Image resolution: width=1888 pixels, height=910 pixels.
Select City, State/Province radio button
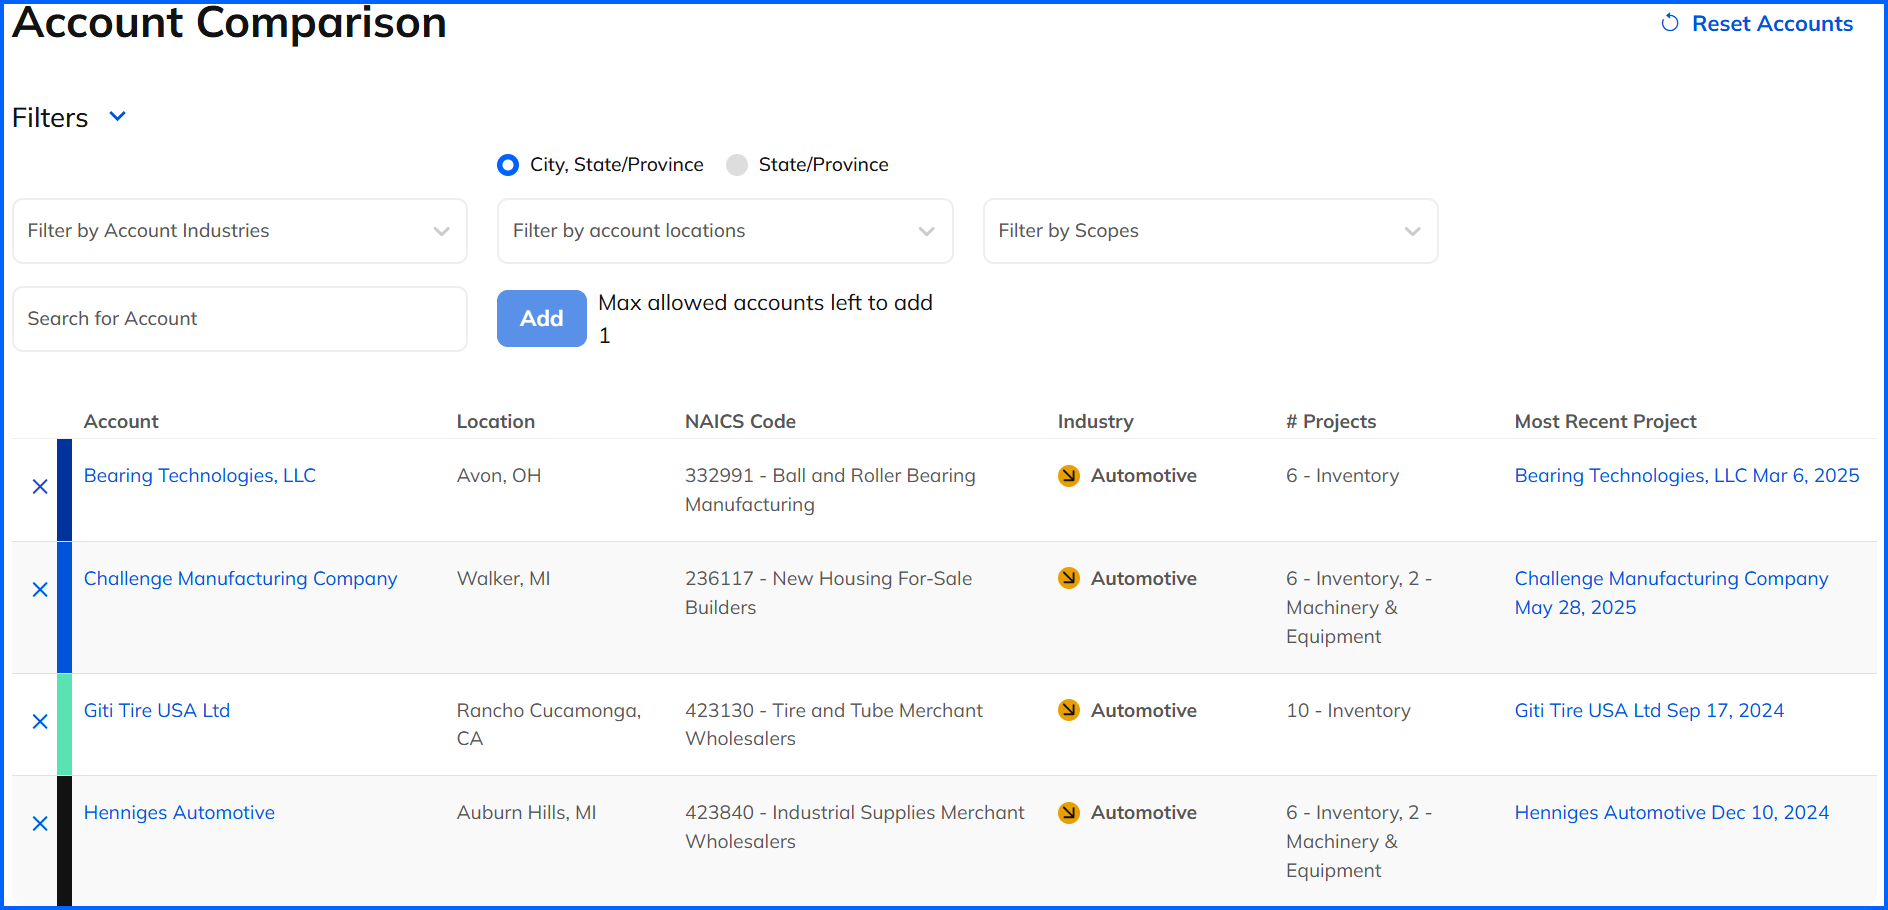point(508,165)
